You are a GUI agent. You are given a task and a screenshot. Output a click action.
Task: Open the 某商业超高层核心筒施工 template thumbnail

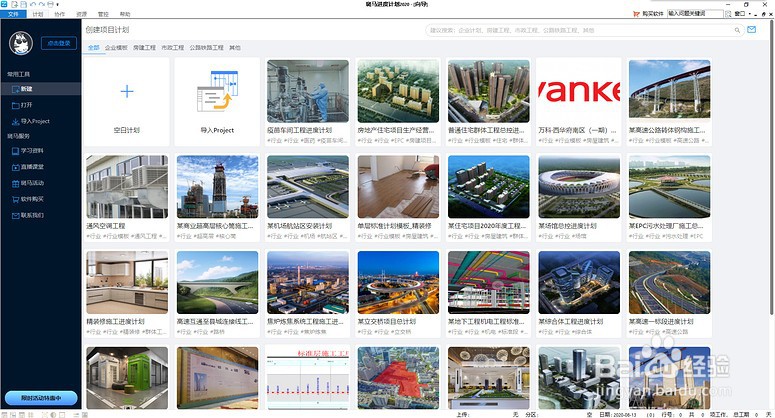click(x=217, y=187)
